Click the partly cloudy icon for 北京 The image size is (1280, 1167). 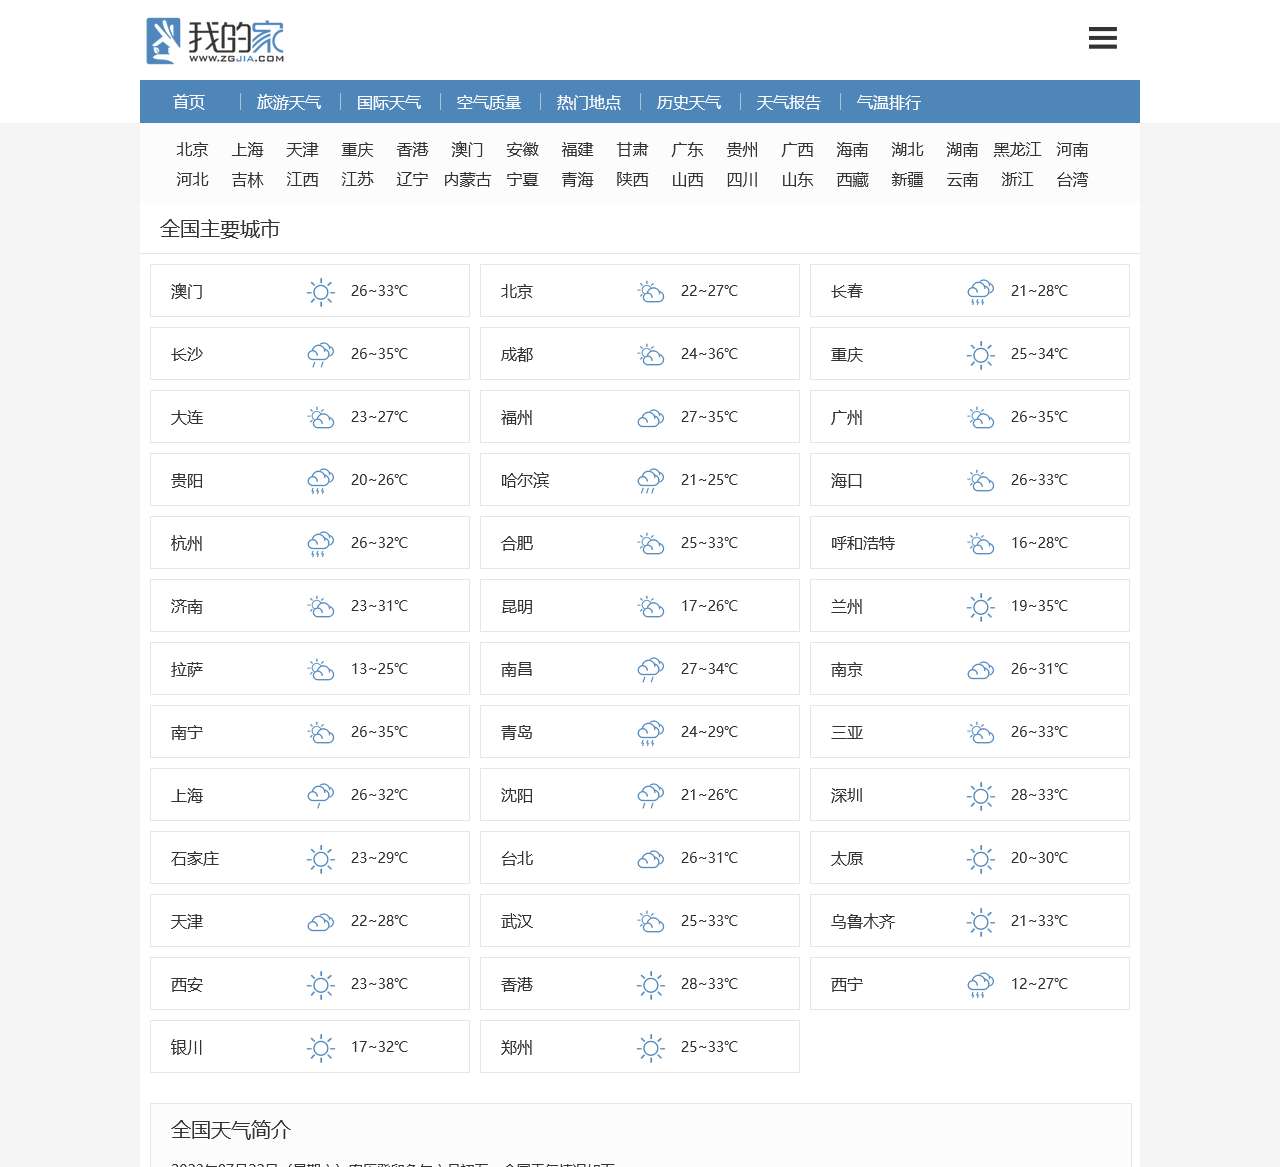tap(650, 292)
